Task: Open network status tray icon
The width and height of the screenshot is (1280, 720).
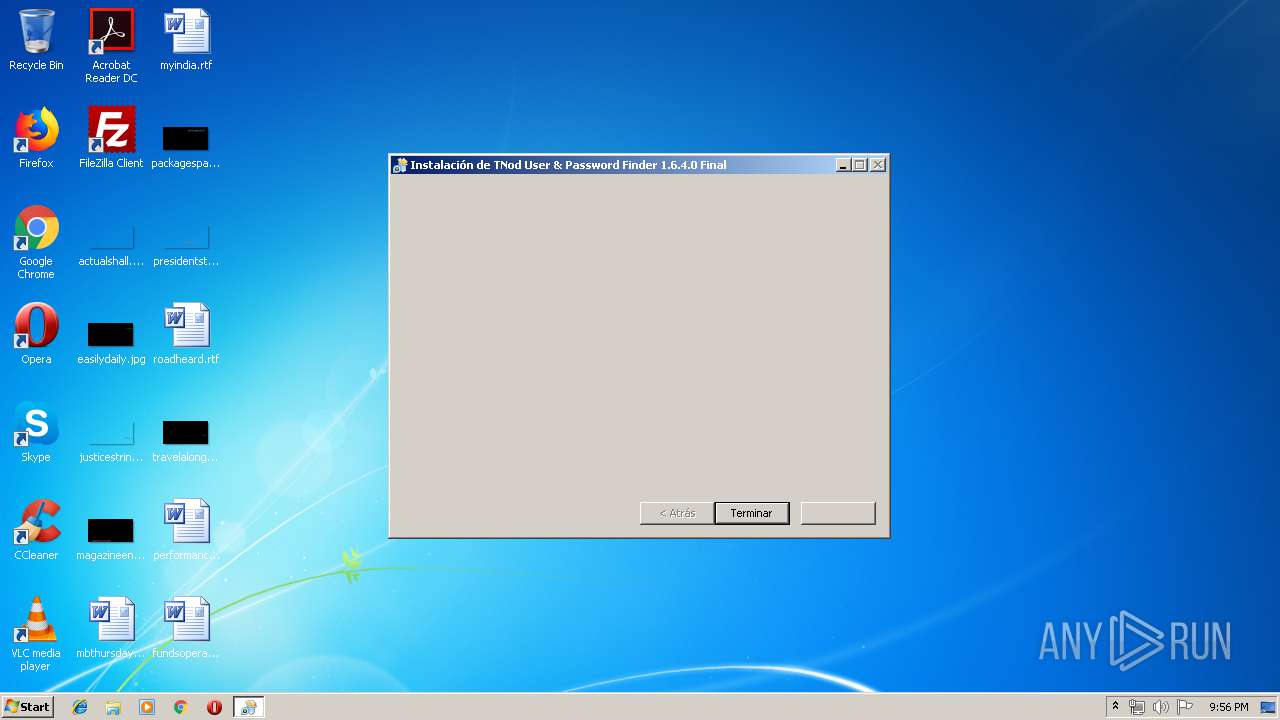Action: pos(1137,707)
